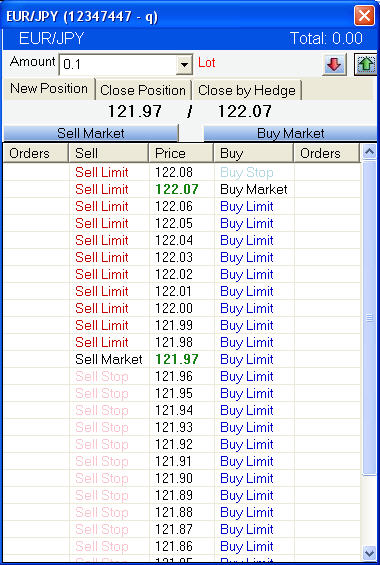Click Buy Stop at 122.08

247,172
